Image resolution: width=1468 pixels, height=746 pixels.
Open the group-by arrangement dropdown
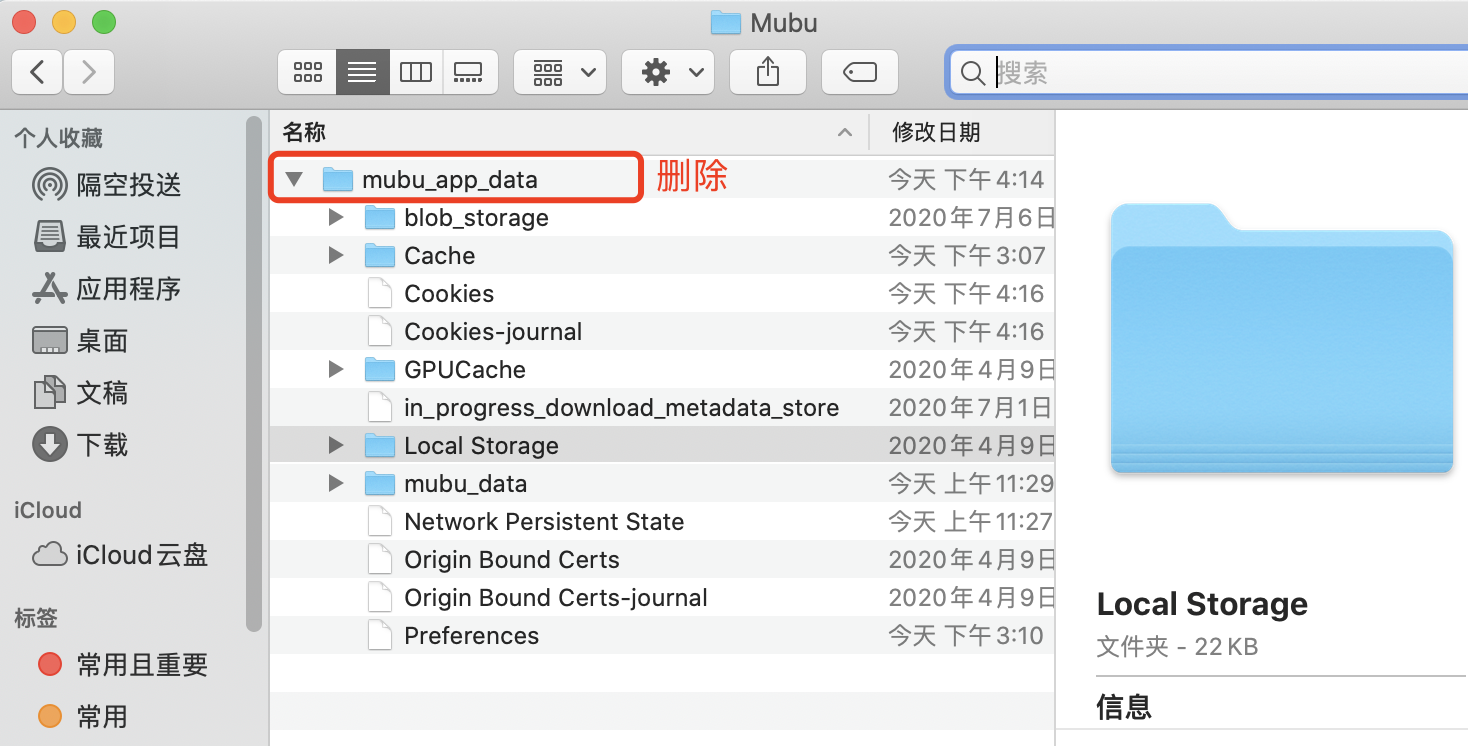point(560,72)
